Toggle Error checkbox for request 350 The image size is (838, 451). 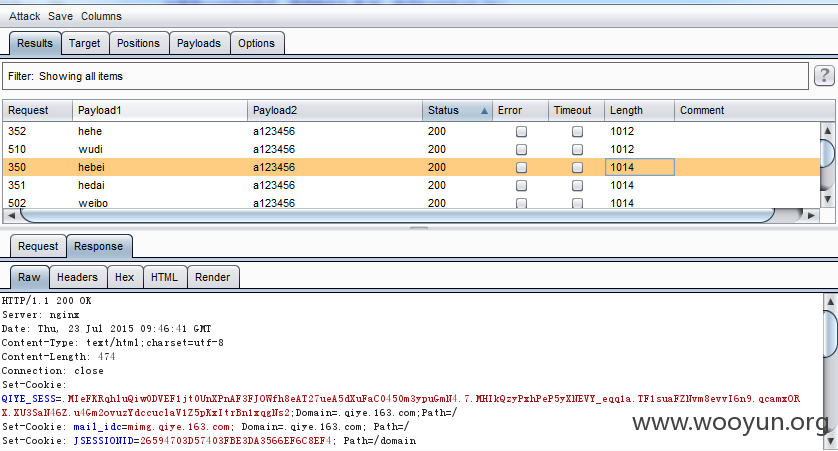click(521, 167)
